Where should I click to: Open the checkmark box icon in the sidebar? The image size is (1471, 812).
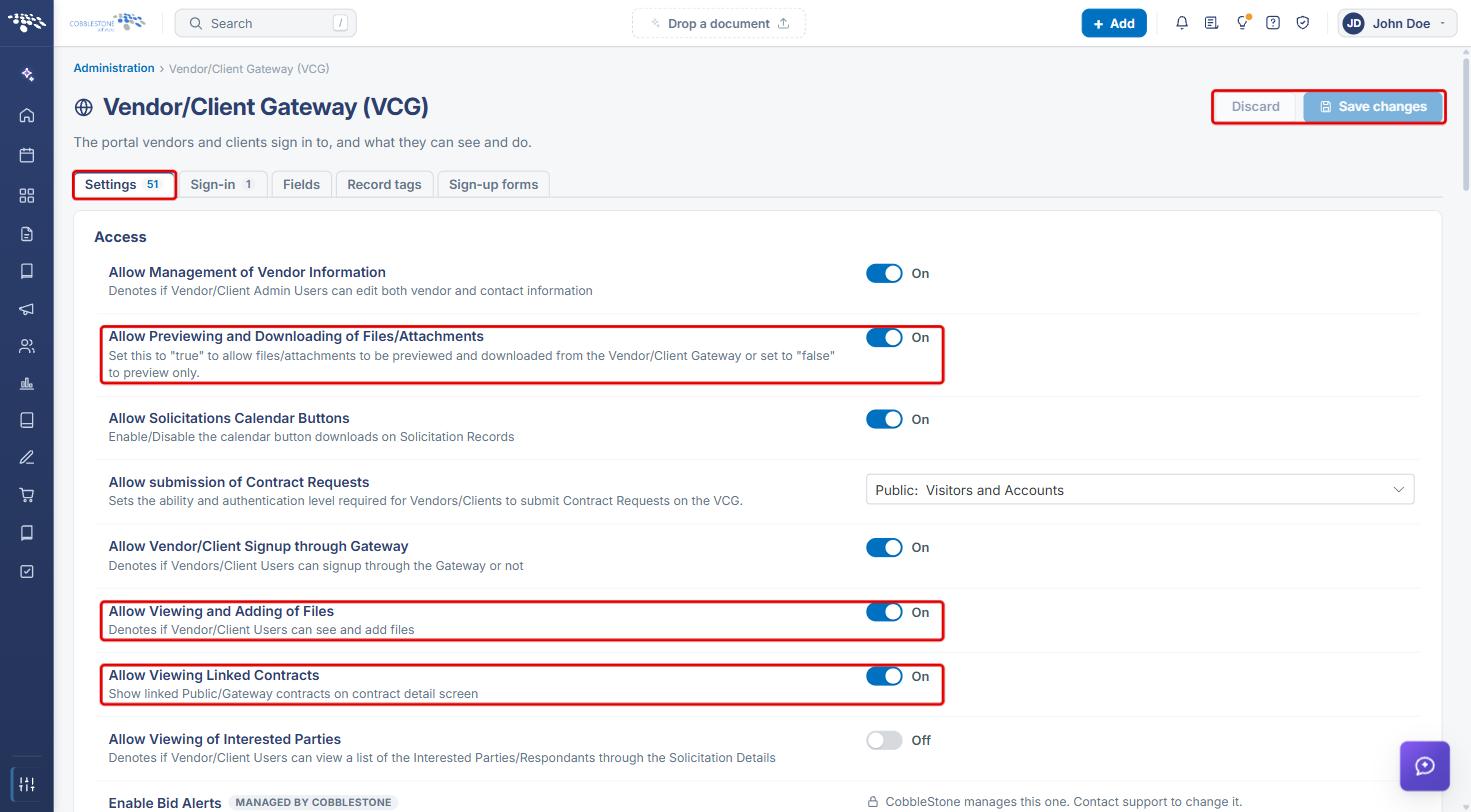pos(27,571)
